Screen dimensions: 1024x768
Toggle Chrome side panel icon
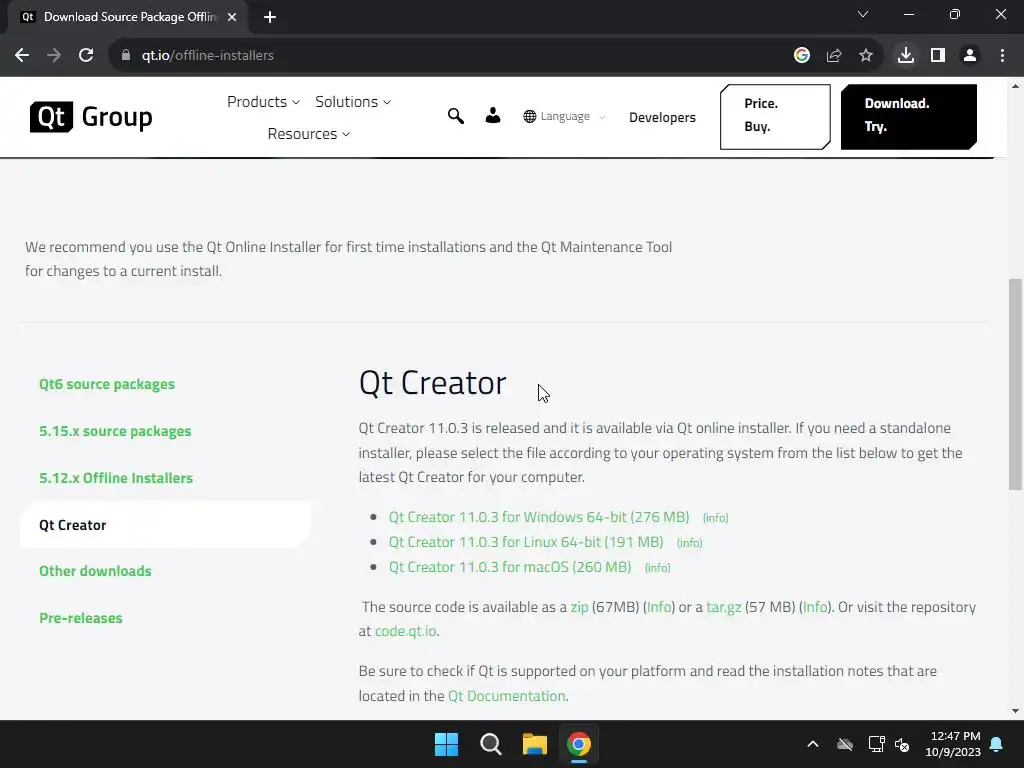coord(938,56)
